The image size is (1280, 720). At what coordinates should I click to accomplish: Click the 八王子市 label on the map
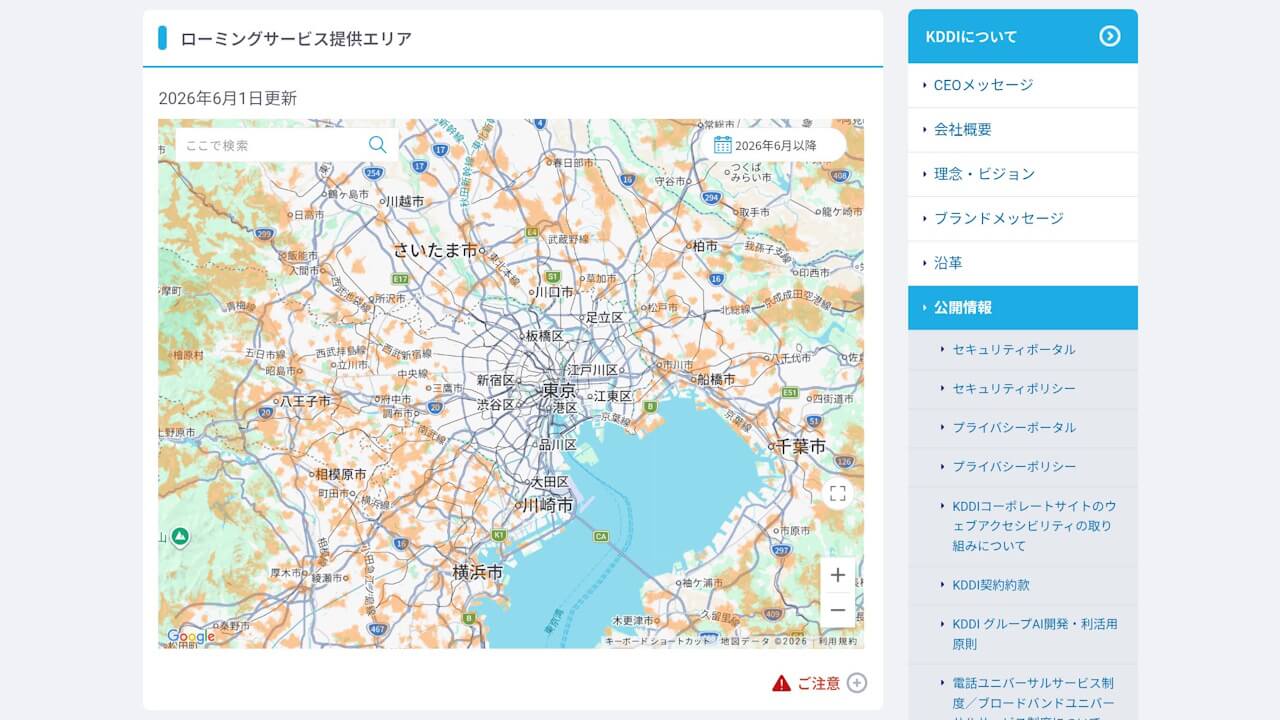(306, 400)
